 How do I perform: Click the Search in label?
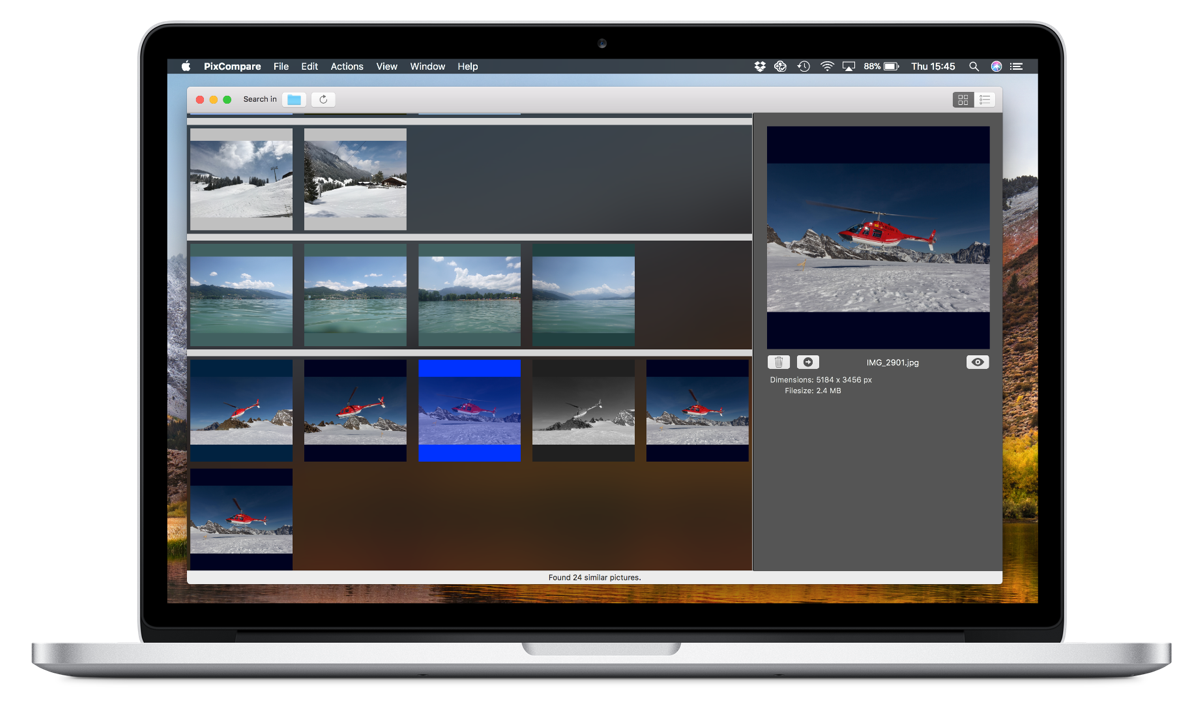(260, 99)
